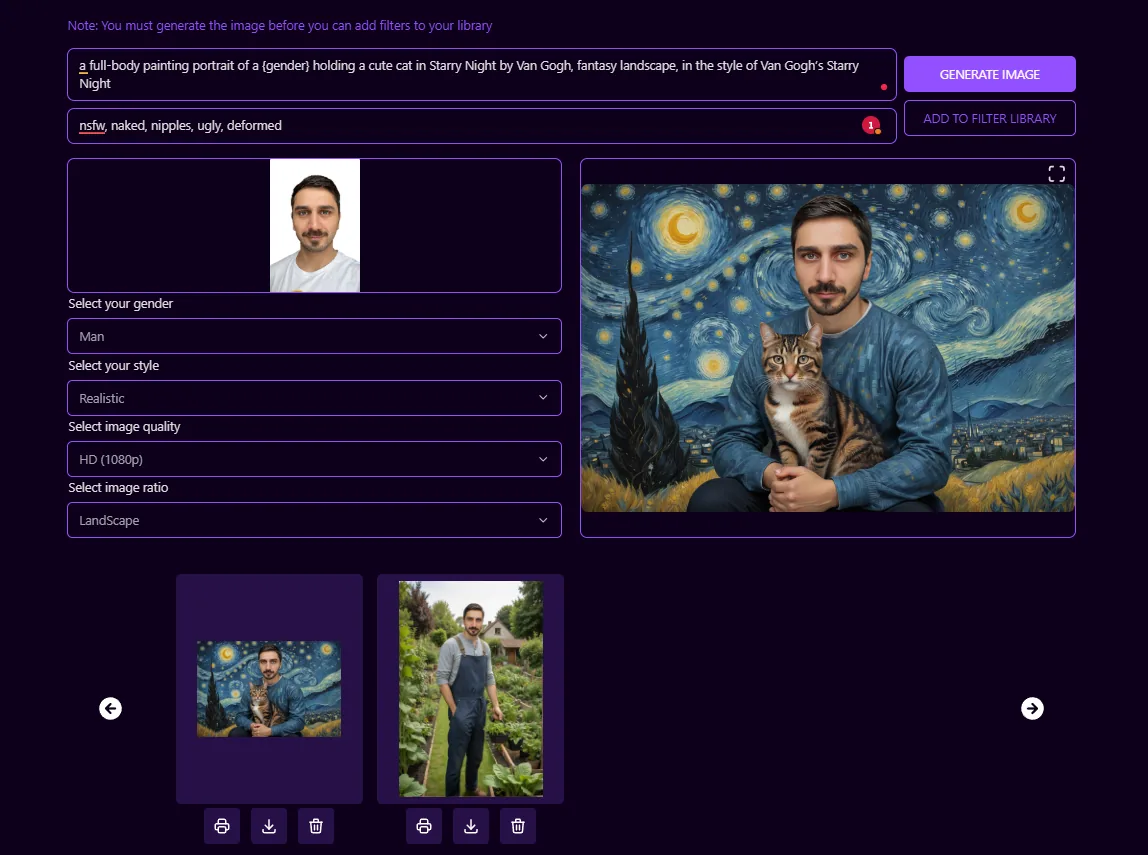Print the Starry Night cat thumbnail image
This screenshot has height=855, width=1148.
tap(222, 826)
